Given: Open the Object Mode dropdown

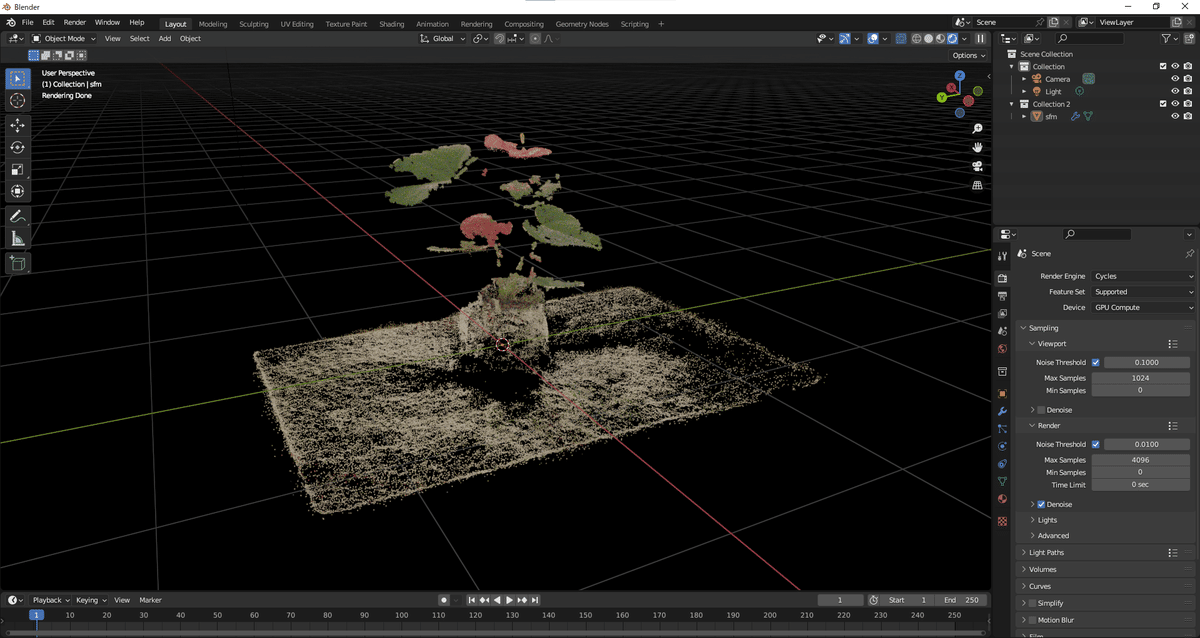Looking at the screenshot, I should [x=64, y=39].
